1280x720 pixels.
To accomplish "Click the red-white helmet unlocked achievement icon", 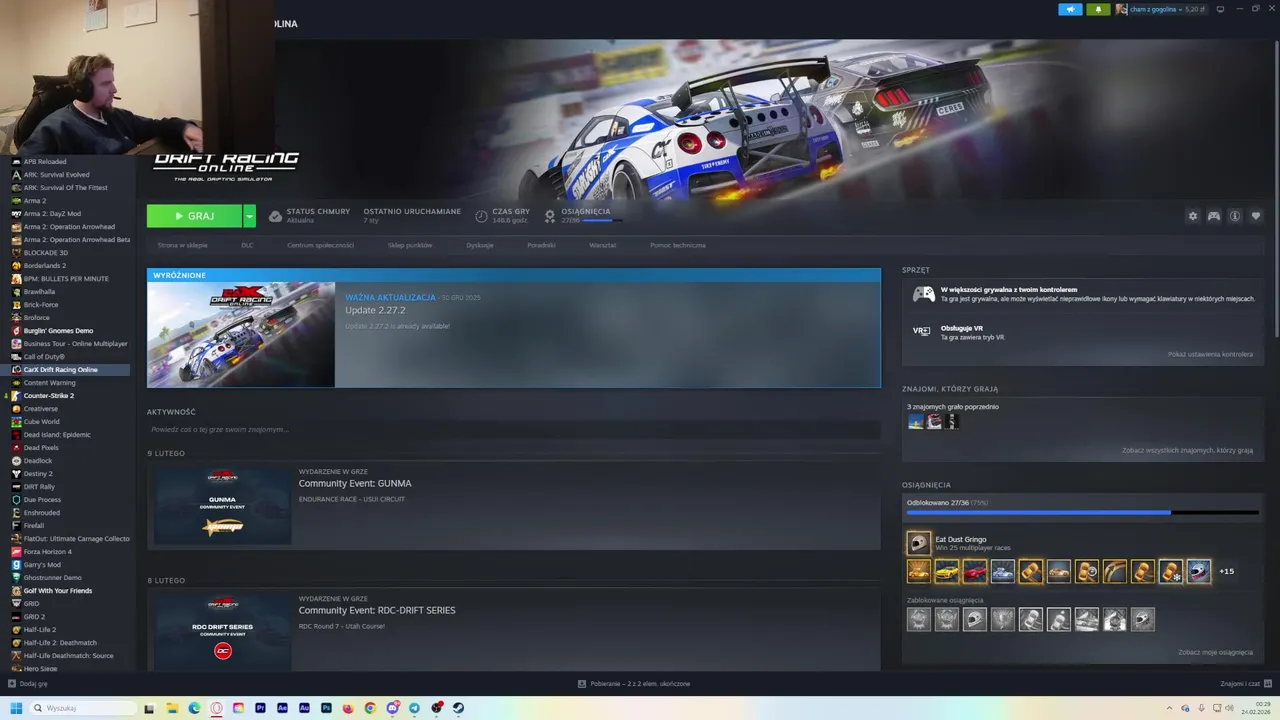I will 1198,571.
